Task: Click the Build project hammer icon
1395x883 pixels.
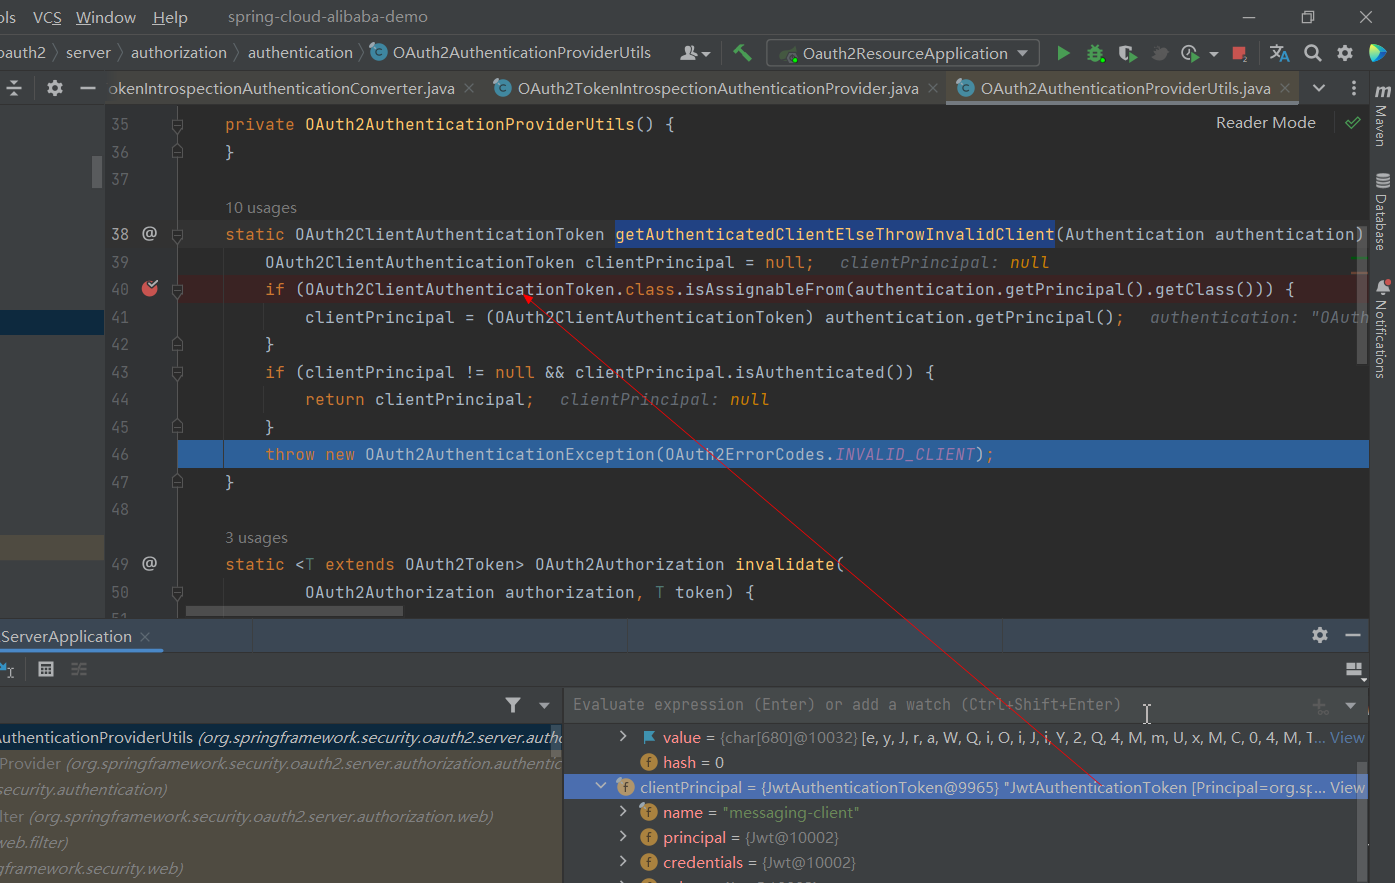Action: [742, 53]
